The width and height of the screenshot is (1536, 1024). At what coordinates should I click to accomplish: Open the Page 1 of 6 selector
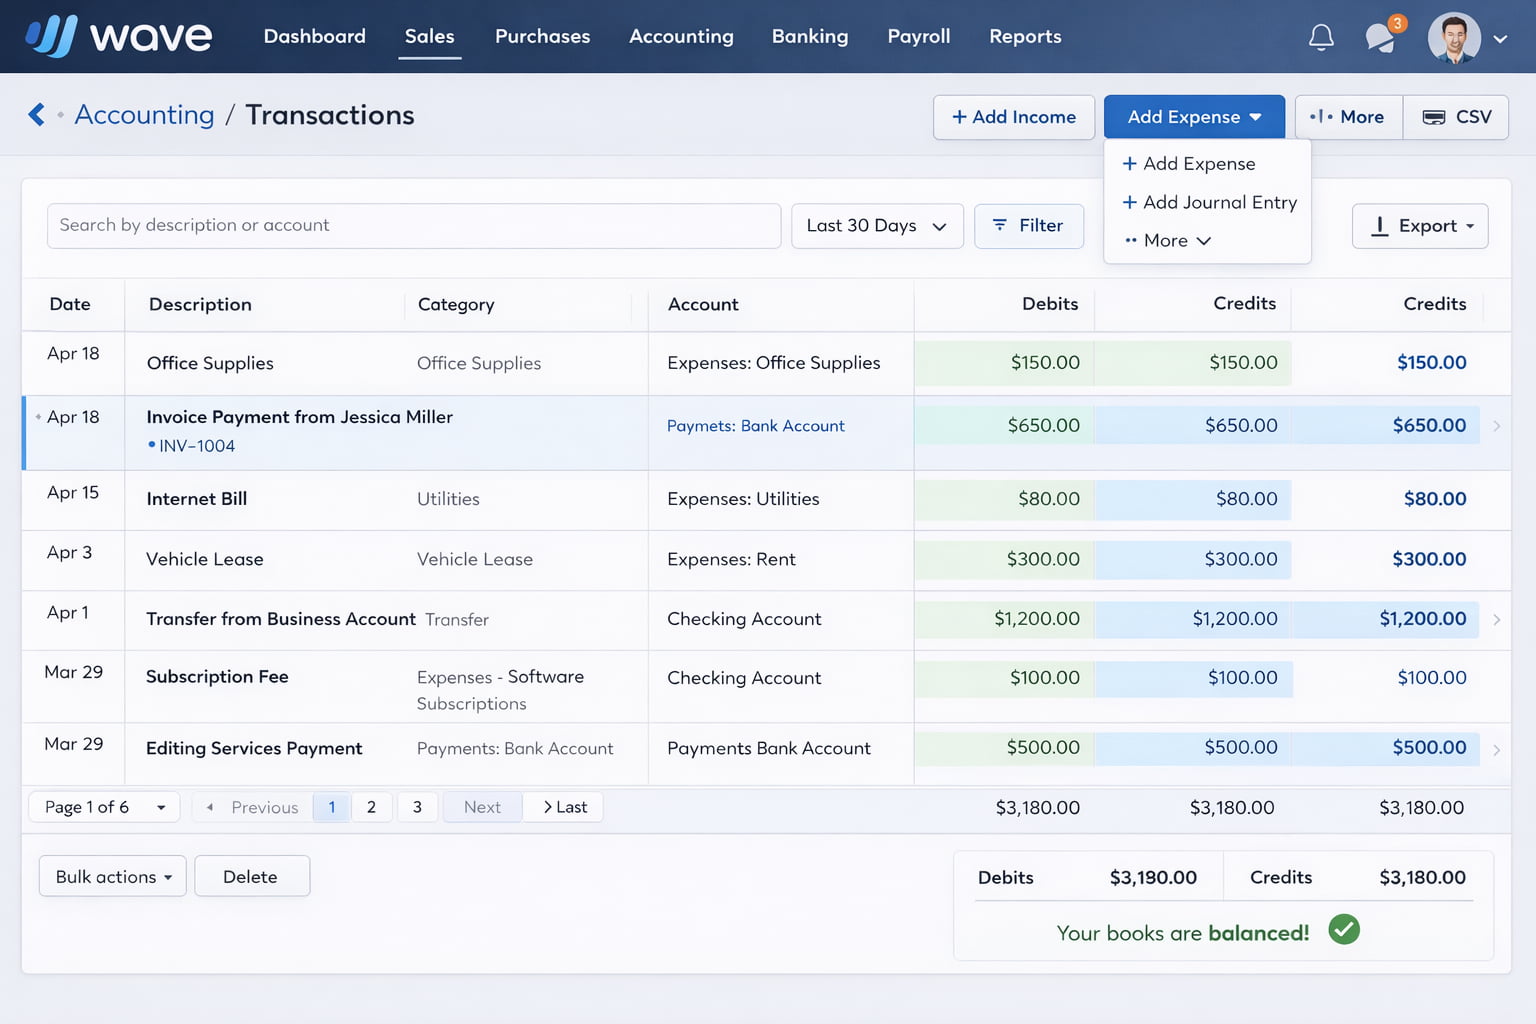(104, 807)
